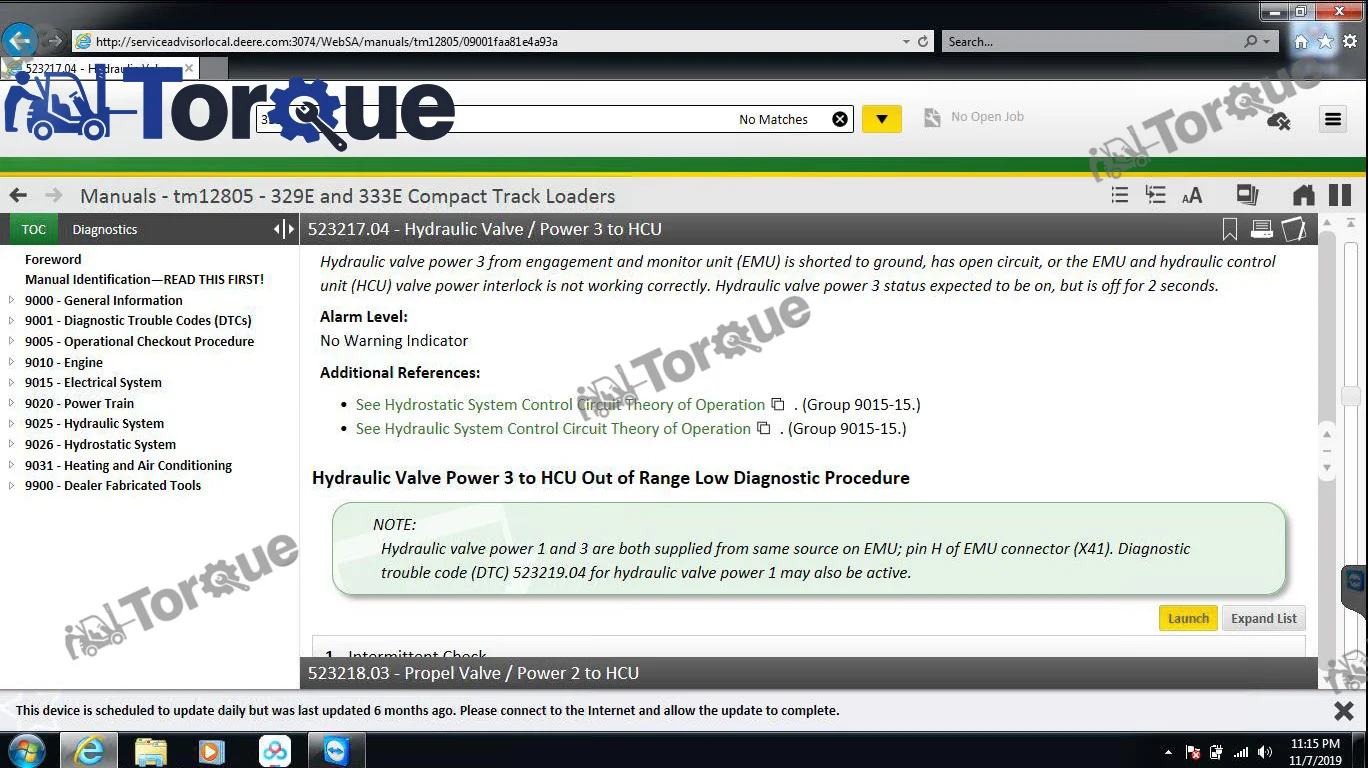Dismiss the update notification bar
Viewport: 1368px width, 768px height.
coord(1344,710)
